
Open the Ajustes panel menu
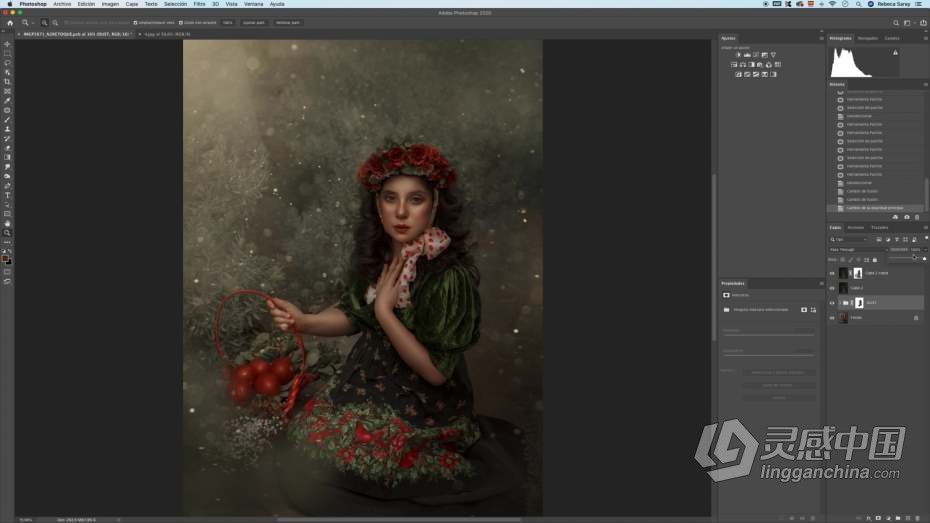coord(821,38)
